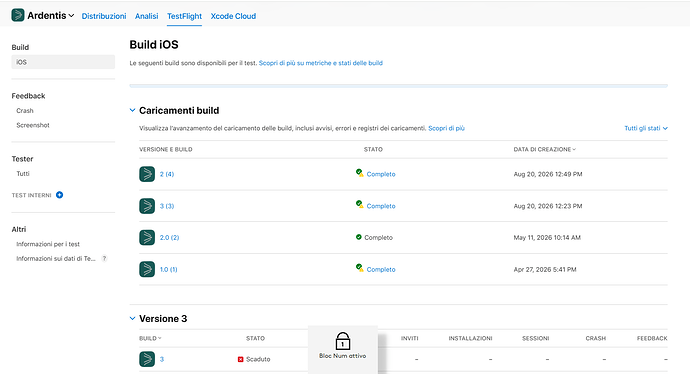
Task: Click the date May 11, 2026 10:14 AM
Action: point(547,238)
